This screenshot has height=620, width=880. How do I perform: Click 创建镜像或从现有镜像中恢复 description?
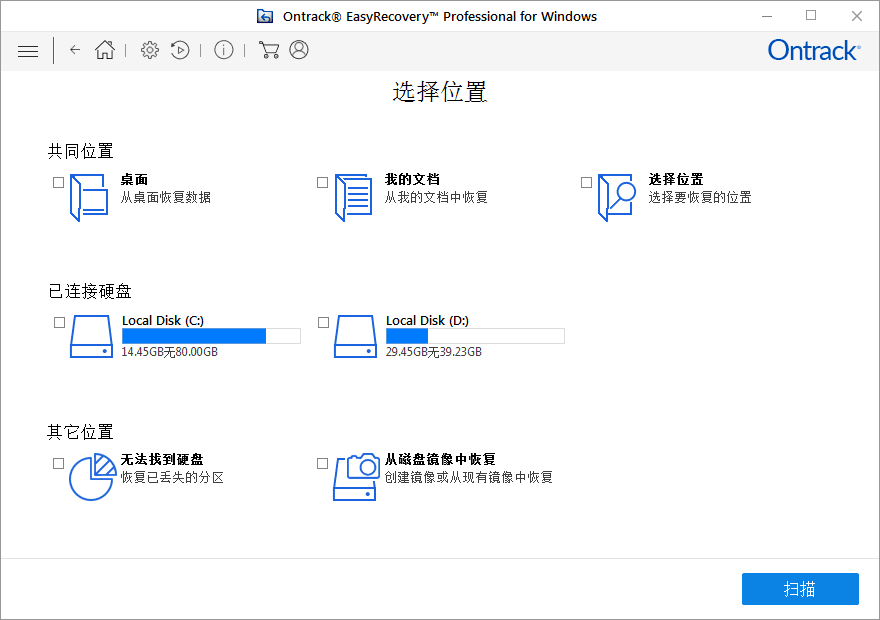(x=469, y=477)
